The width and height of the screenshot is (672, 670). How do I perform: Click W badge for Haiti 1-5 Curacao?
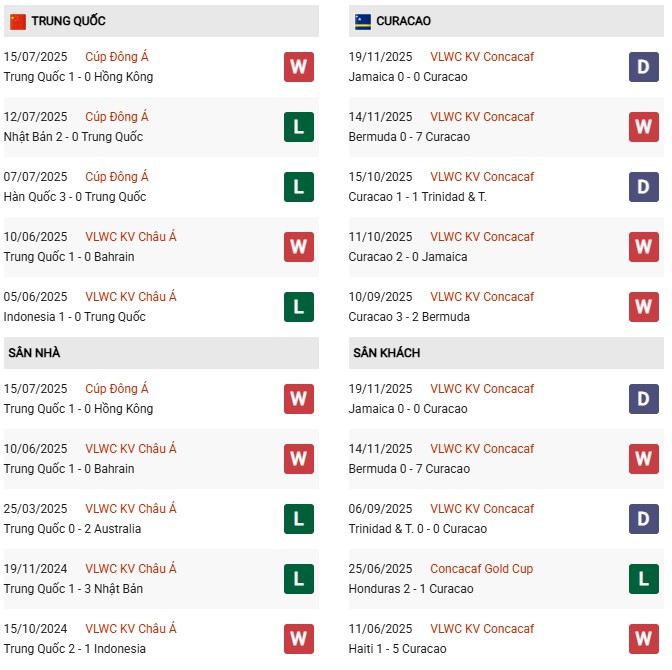click(644, 638)
